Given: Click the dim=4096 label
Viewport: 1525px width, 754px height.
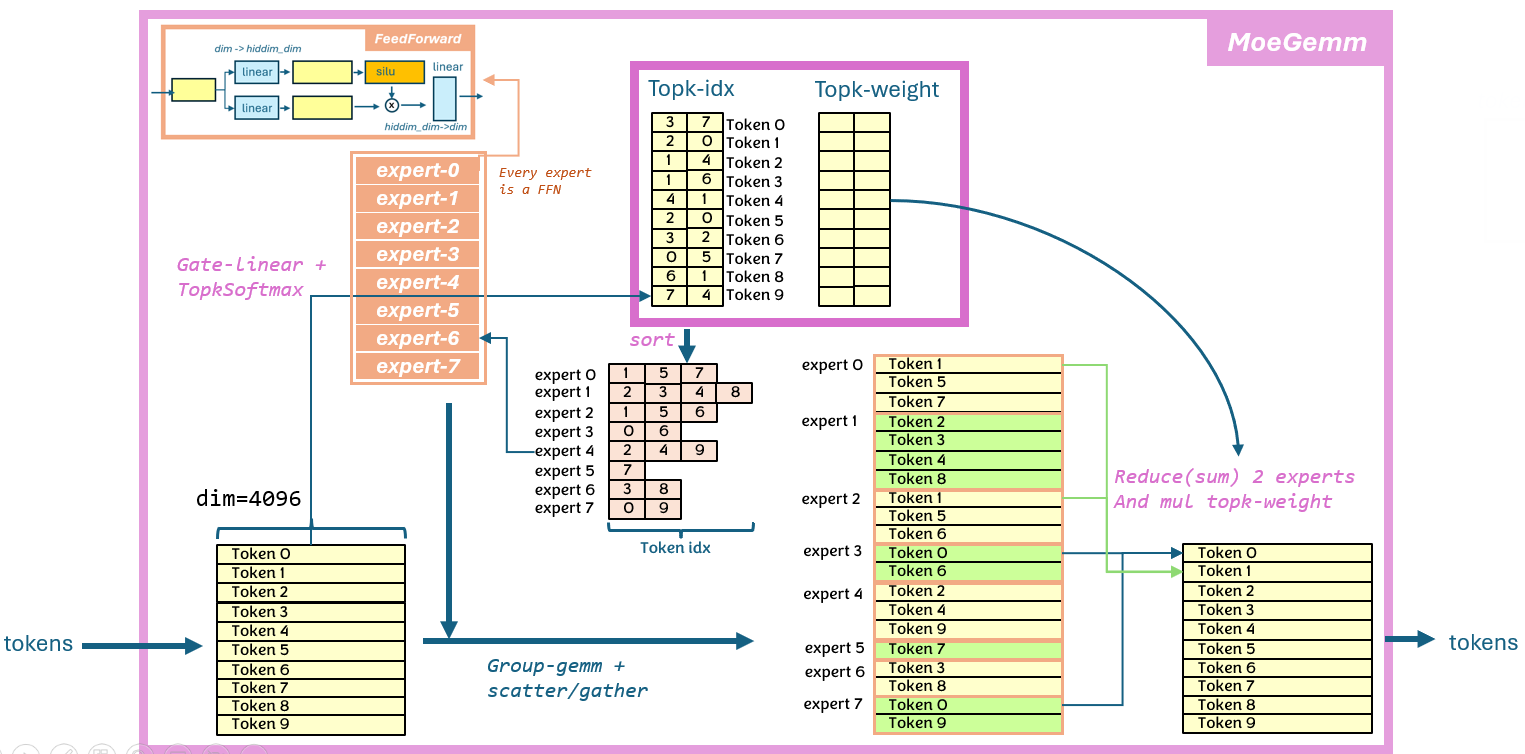Looking at the screenshot, I should click(x=248, y=498).
